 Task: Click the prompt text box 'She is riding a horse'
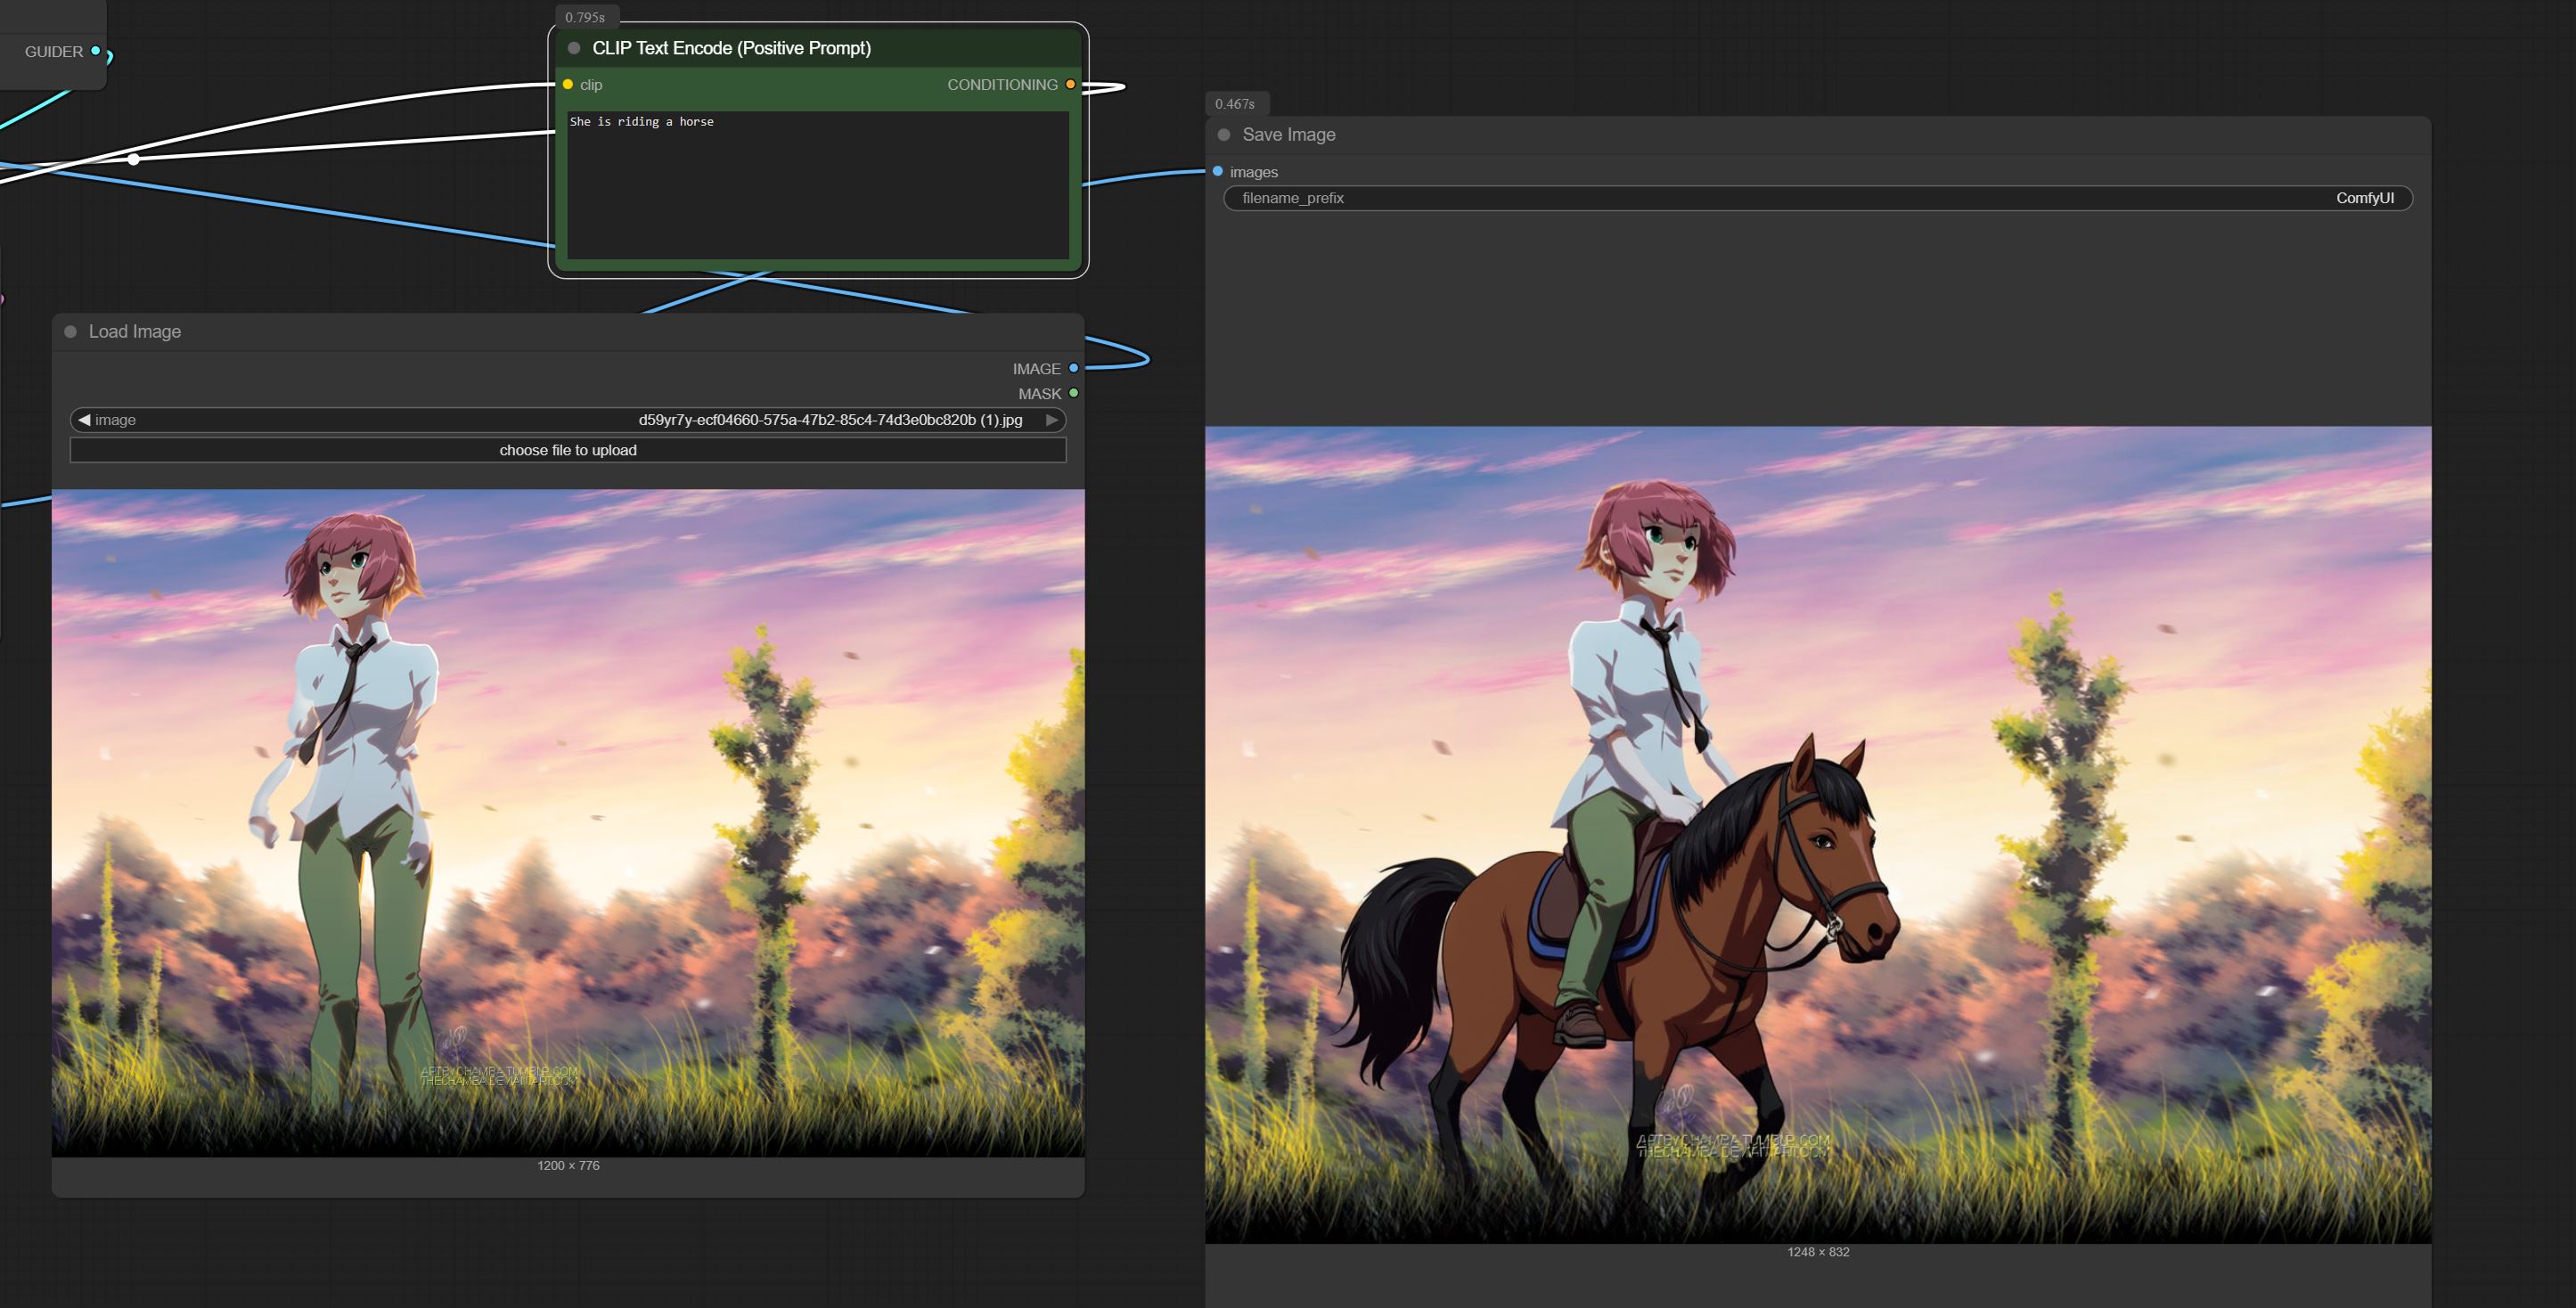[818, 185]
